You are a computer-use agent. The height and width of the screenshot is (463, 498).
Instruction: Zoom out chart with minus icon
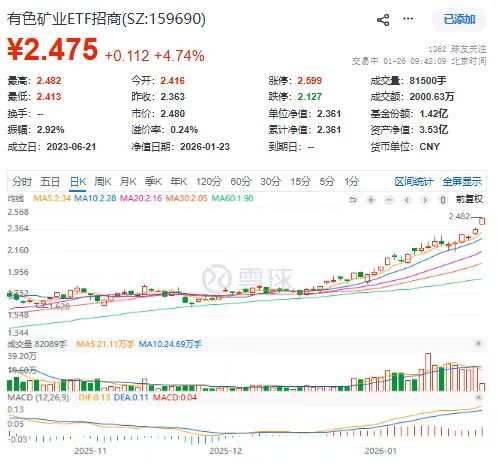coord(389,200)
